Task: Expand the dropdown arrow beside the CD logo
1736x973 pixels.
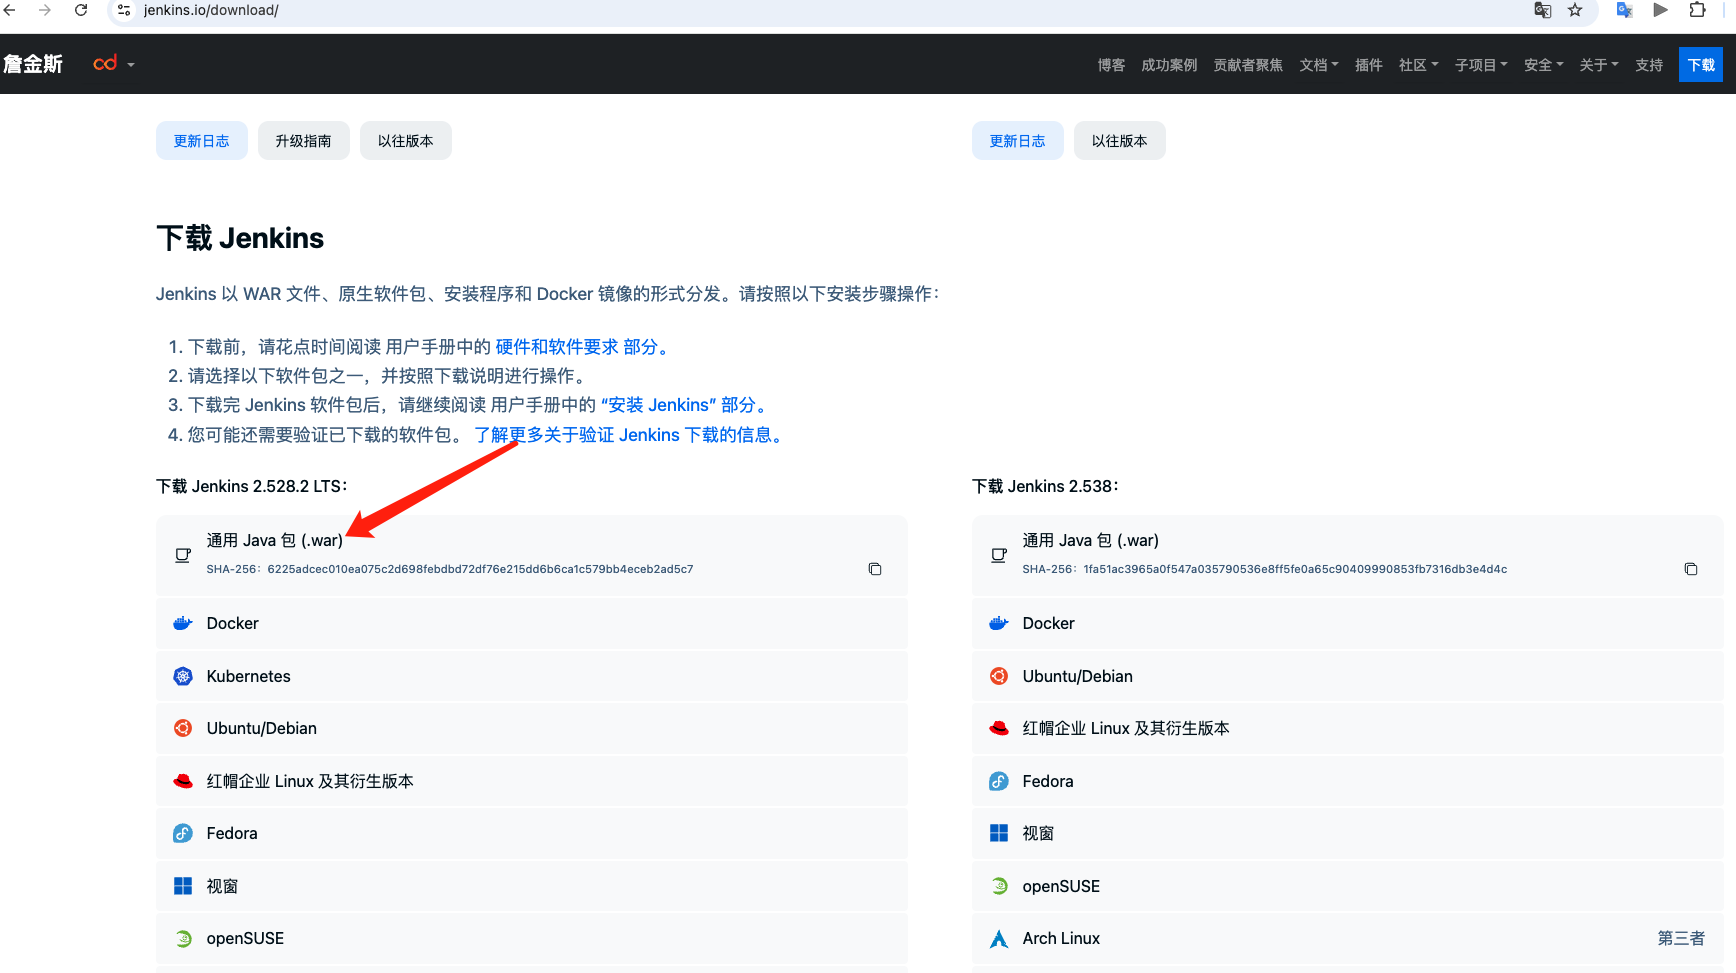Action: tap(131, 65)
